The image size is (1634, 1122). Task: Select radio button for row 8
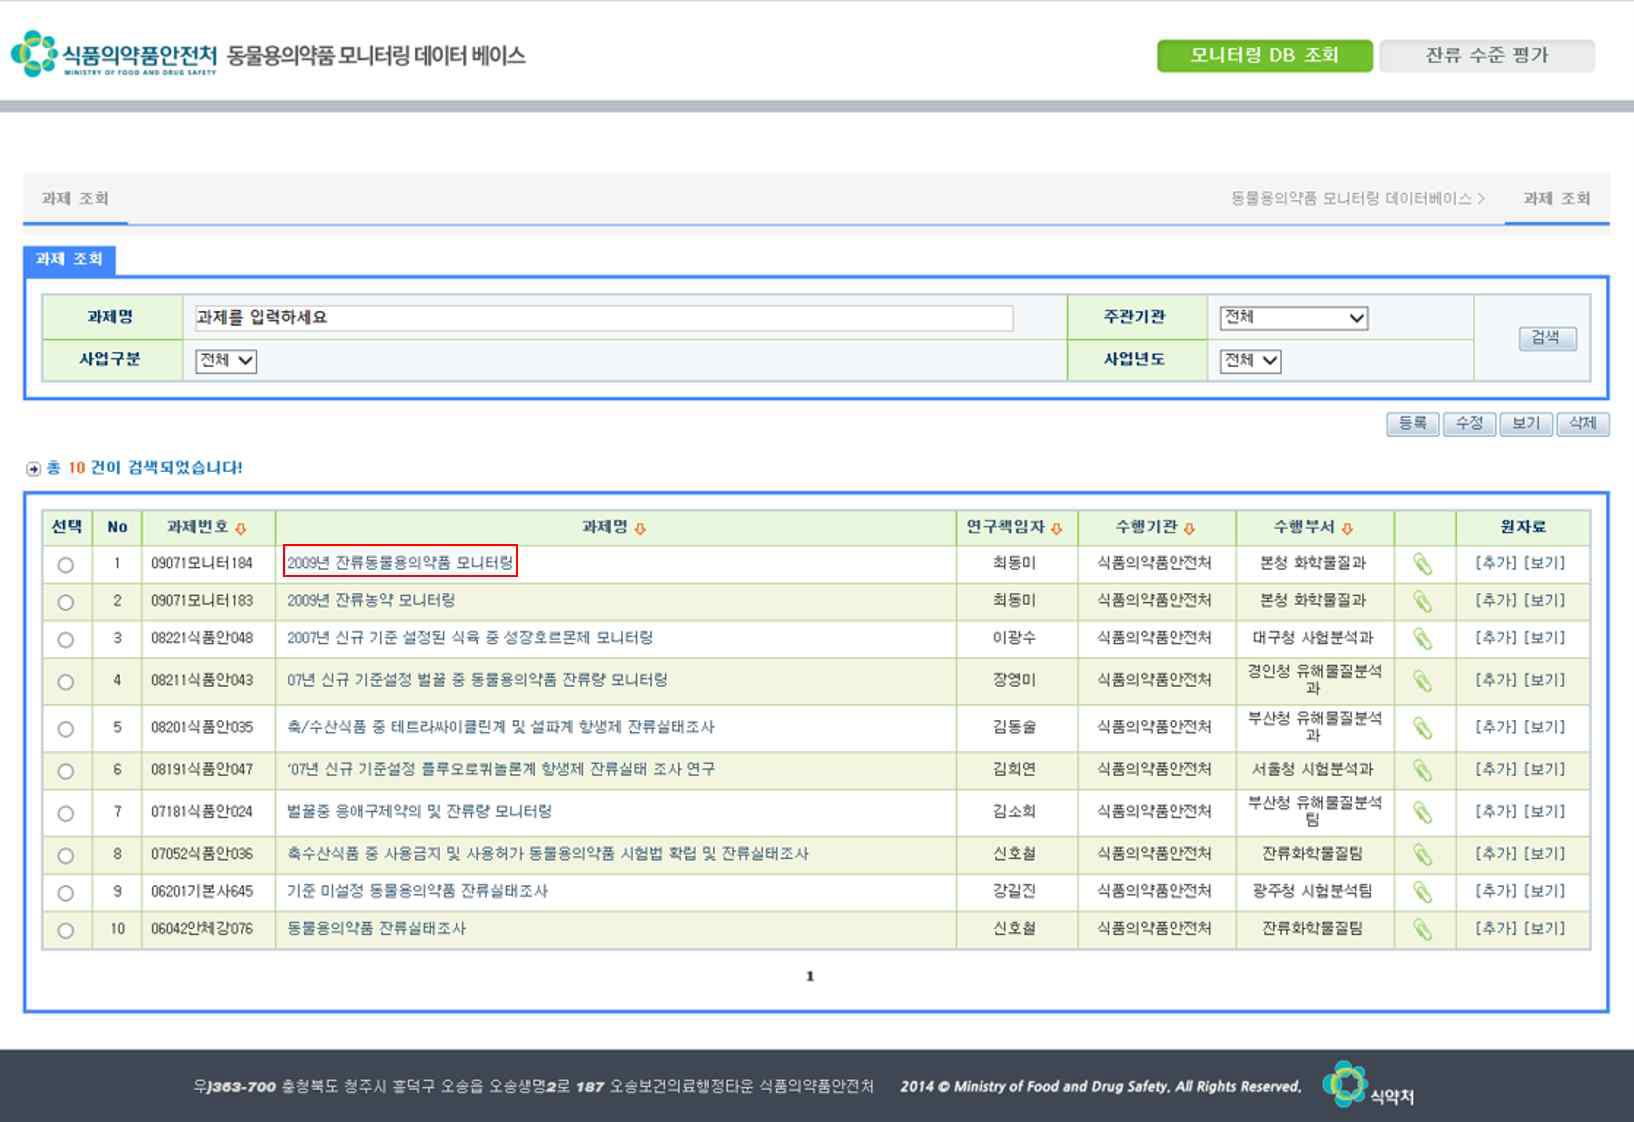coord(66,856)
